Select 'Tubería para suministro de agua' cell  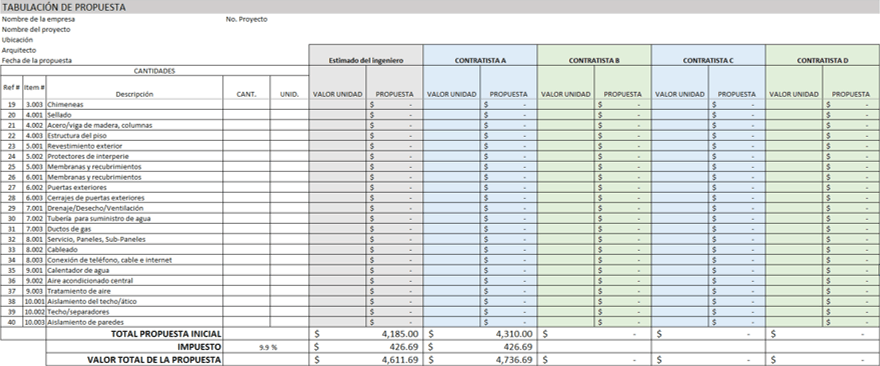134,218
